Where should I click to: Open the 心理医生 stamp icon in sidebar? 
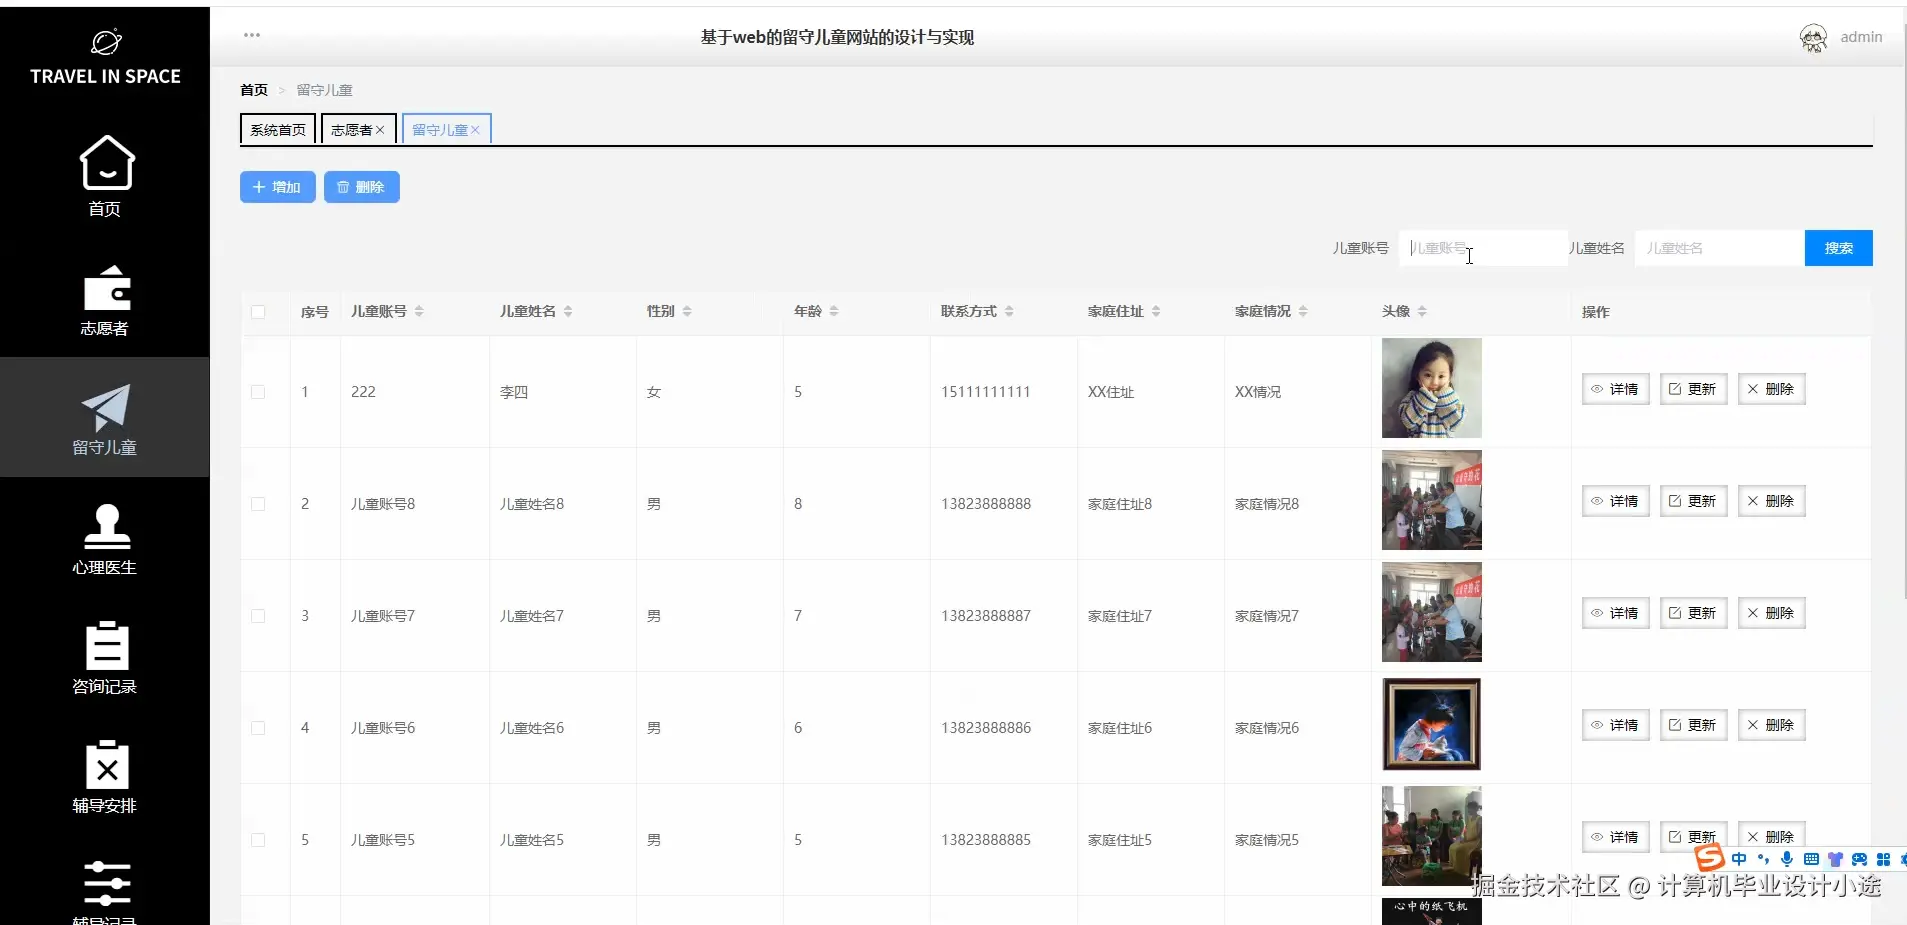[107, 526]
